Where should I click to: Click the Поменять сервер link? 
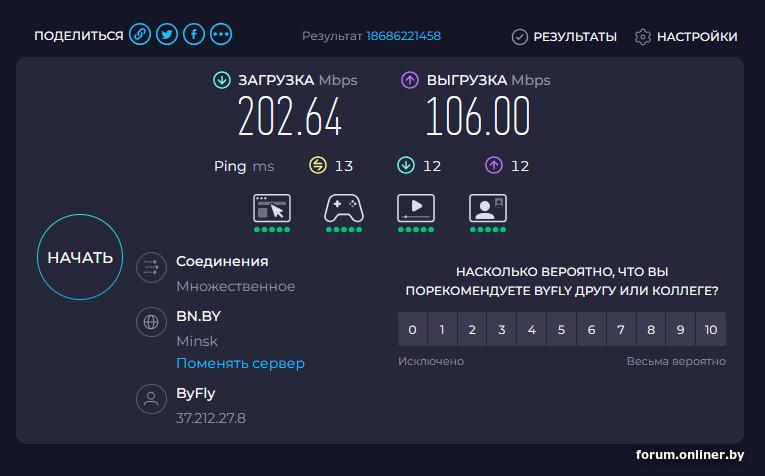[240, 363]
